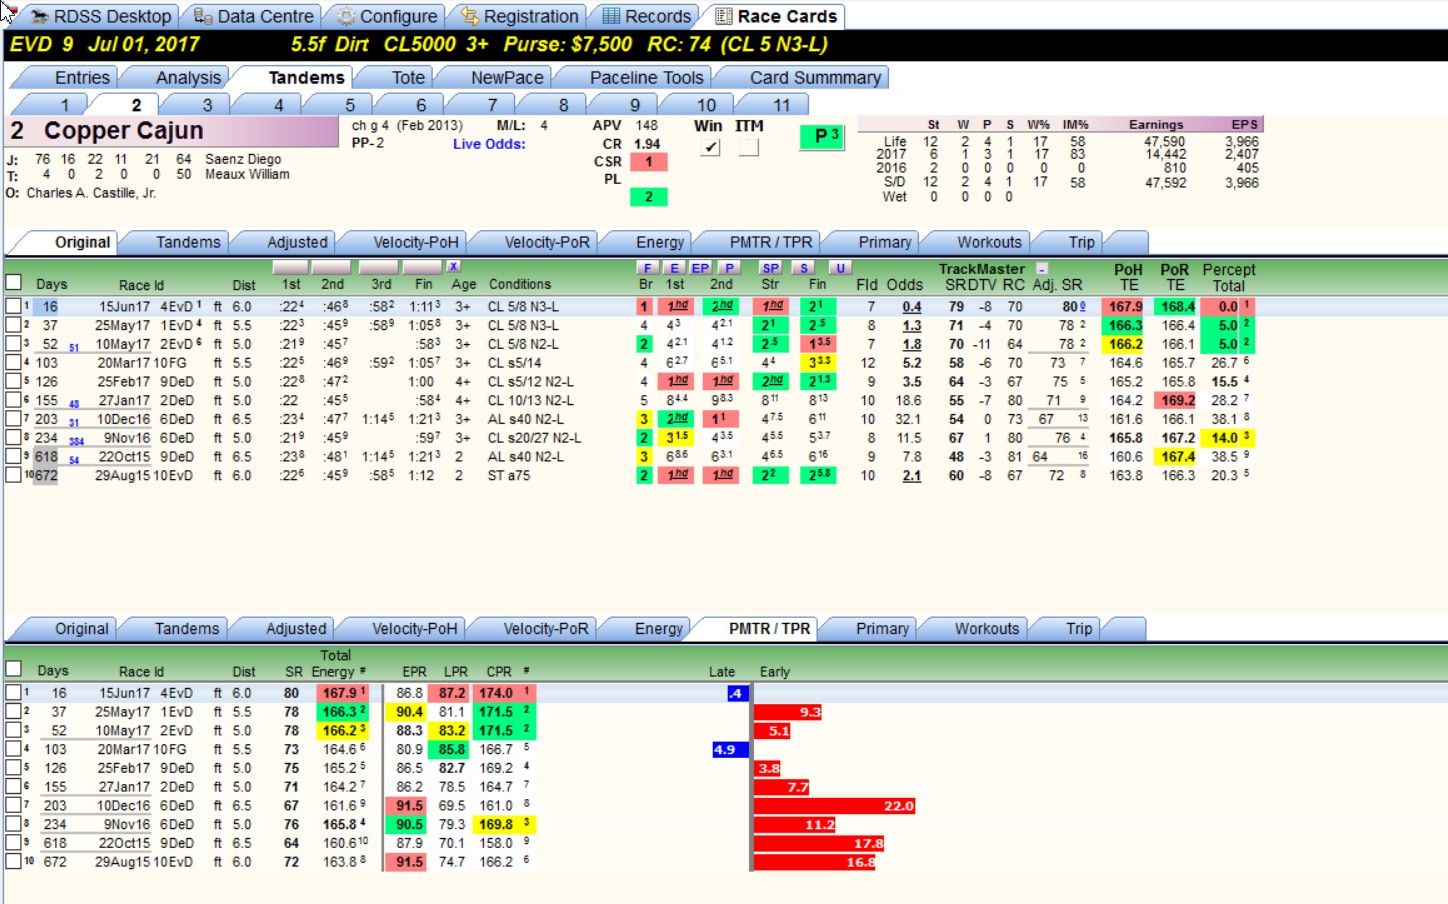Click the Total Energy column header
The height and width of the screenshot is (904, 1448).
click(x=335, y=663)
